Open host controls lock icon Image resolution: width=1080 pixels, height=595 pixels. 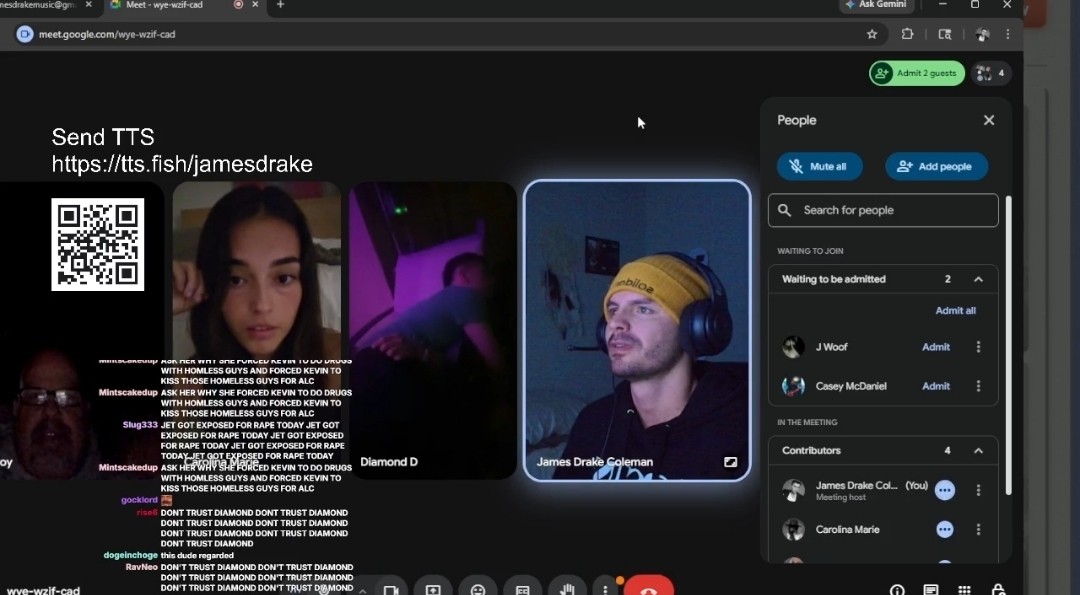[x=998, y=590]
